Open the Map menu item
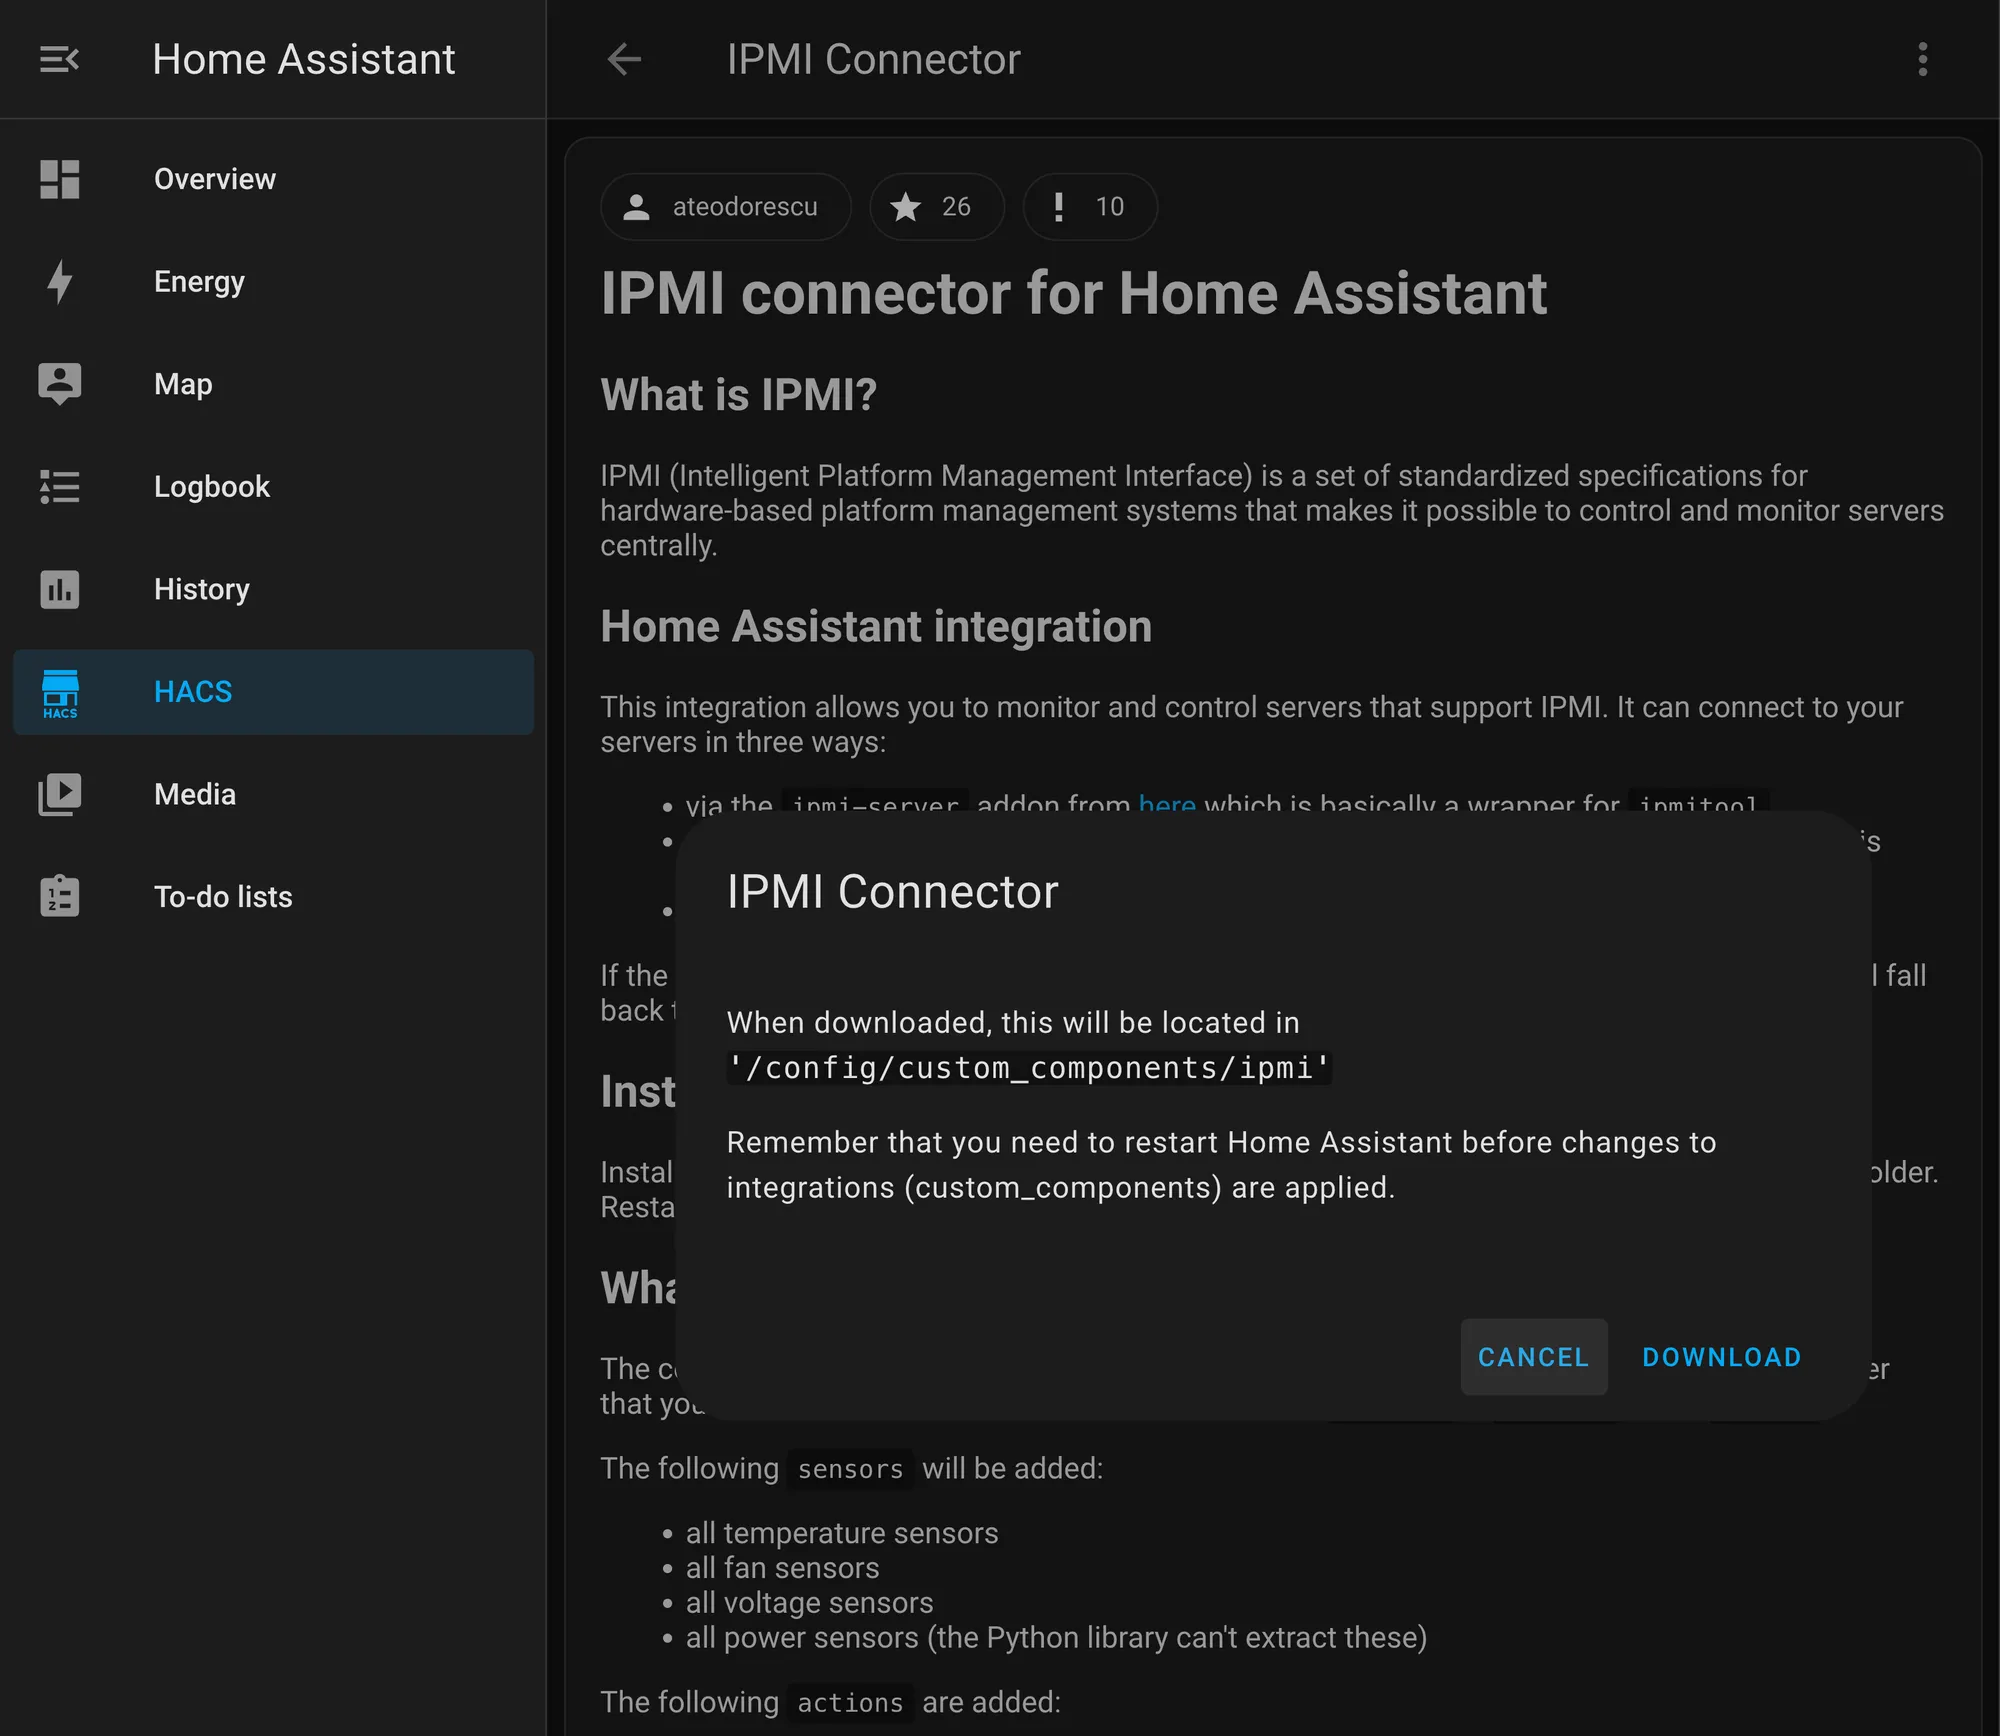The image size is (2000, 1736). coord(273,384)
